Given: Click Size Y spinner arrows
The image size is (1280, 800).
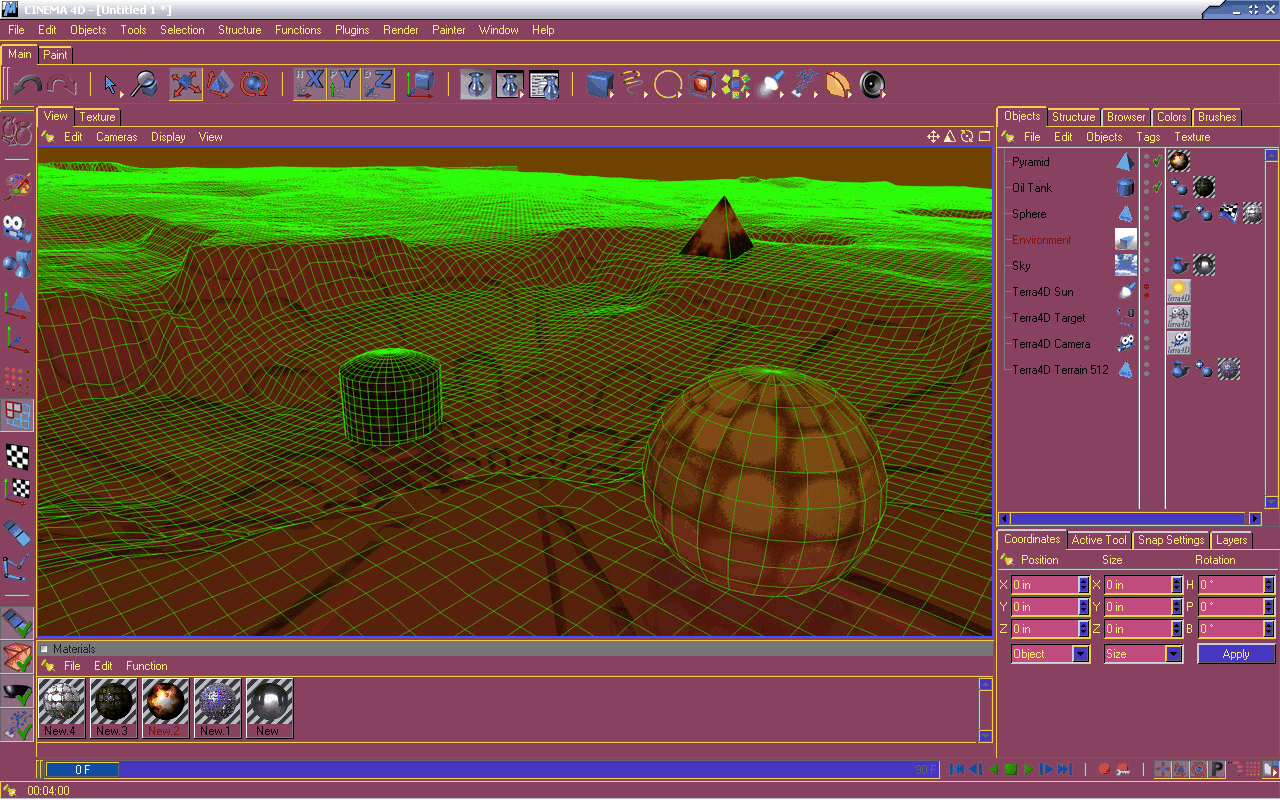Looking at the screenshot, I should click(x=1177, y=607).
